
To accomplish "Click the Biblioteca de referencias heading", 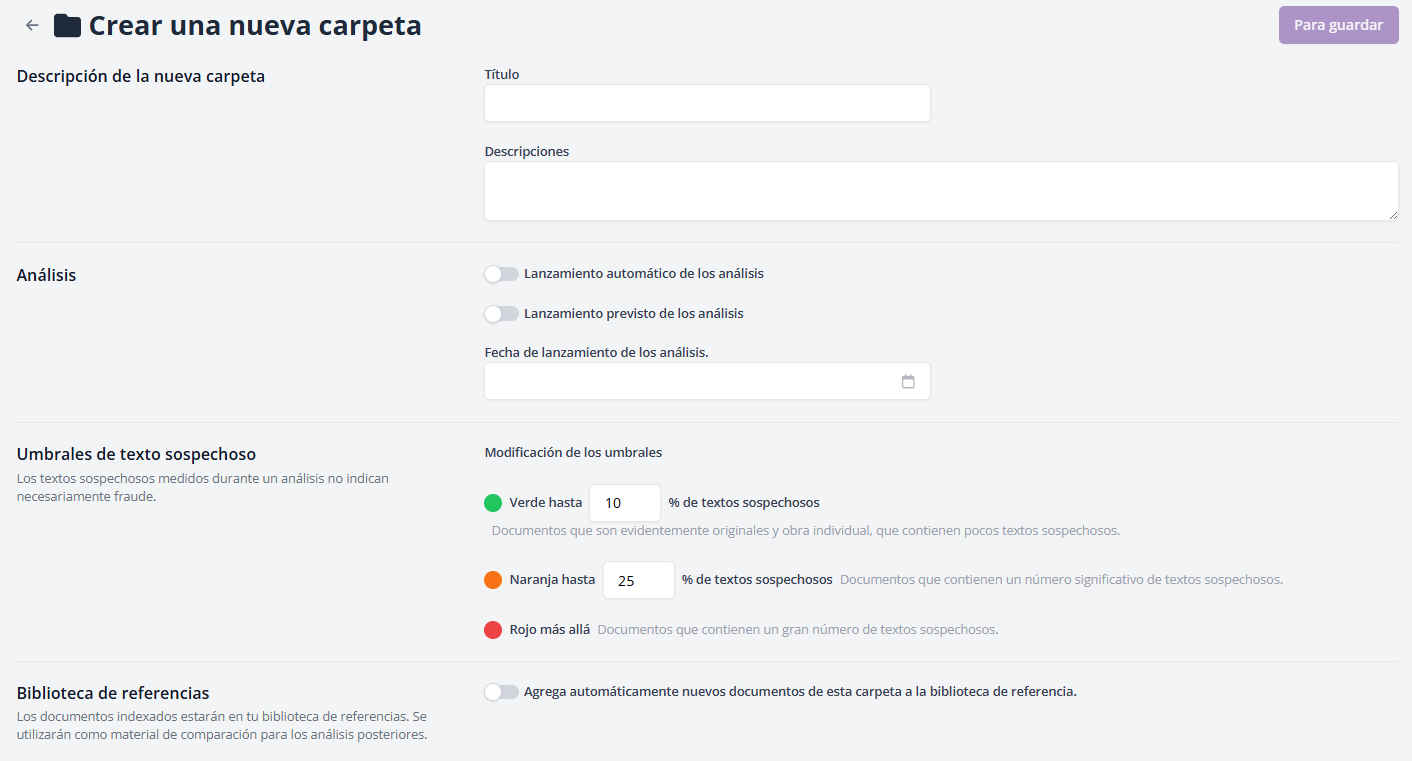I will coord(113,693).
